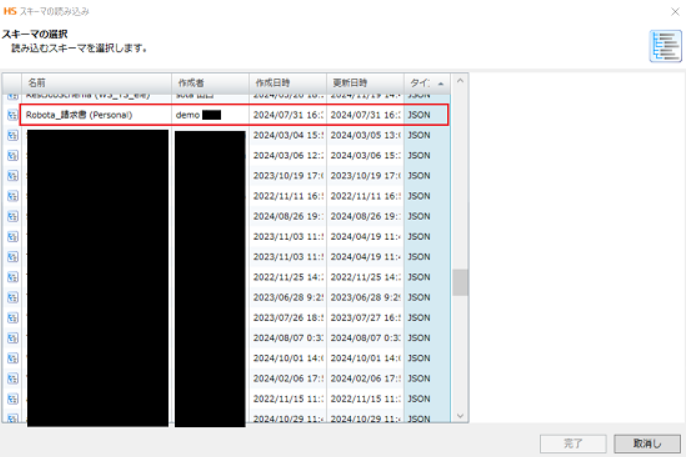Click JSON type cell in the 2024/10/01 row
This screenshot has width=686, height=457.
click(x=427, y=359)
